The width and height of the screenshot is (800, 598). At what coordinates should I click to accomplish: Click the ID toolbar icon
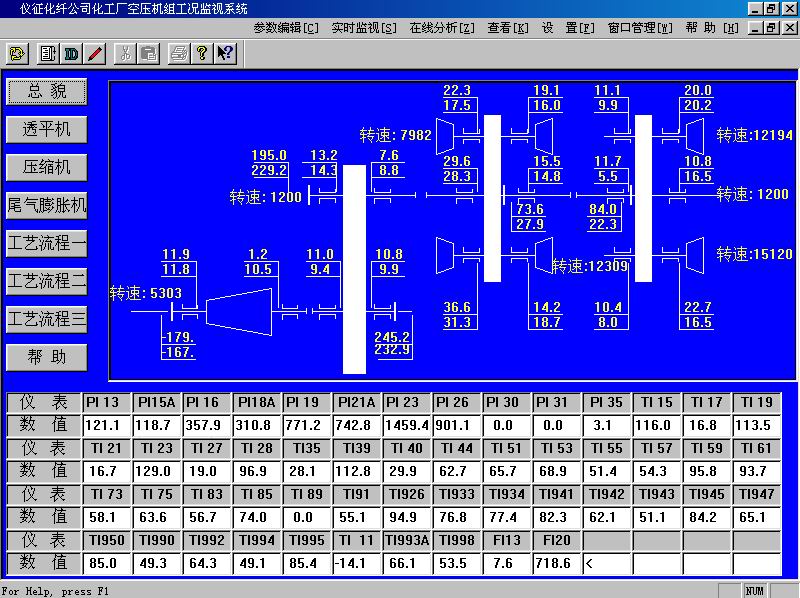click(71, 53)
